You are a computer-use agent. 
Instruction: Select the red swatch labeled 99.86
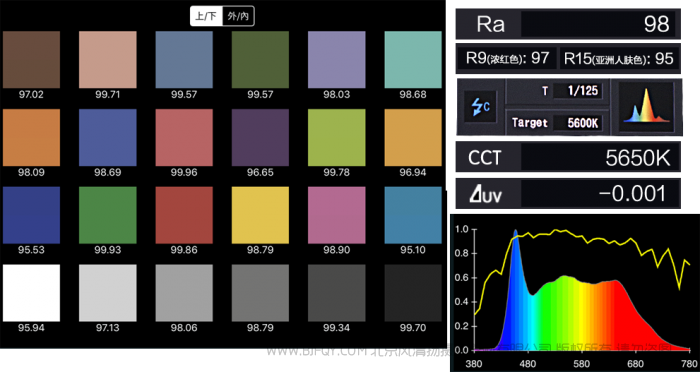(184, 215)
